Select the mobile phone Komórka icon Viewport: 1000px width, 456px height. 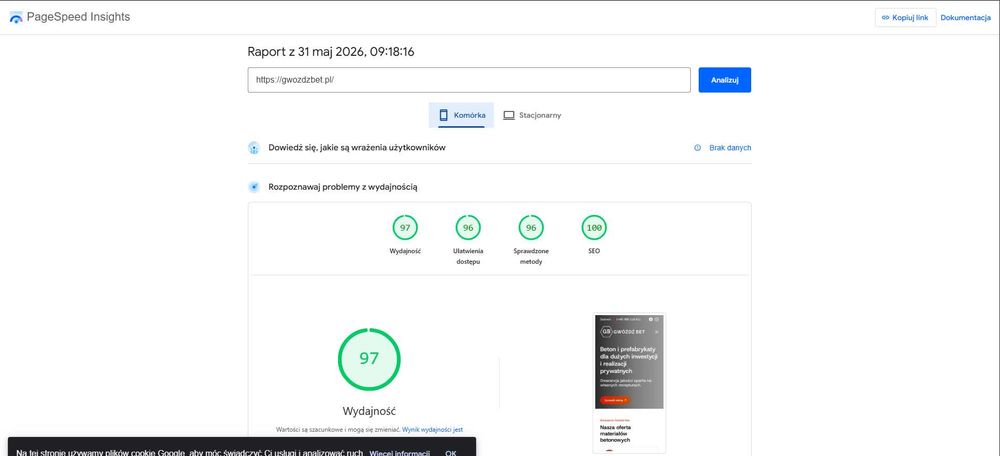(444, 115)
